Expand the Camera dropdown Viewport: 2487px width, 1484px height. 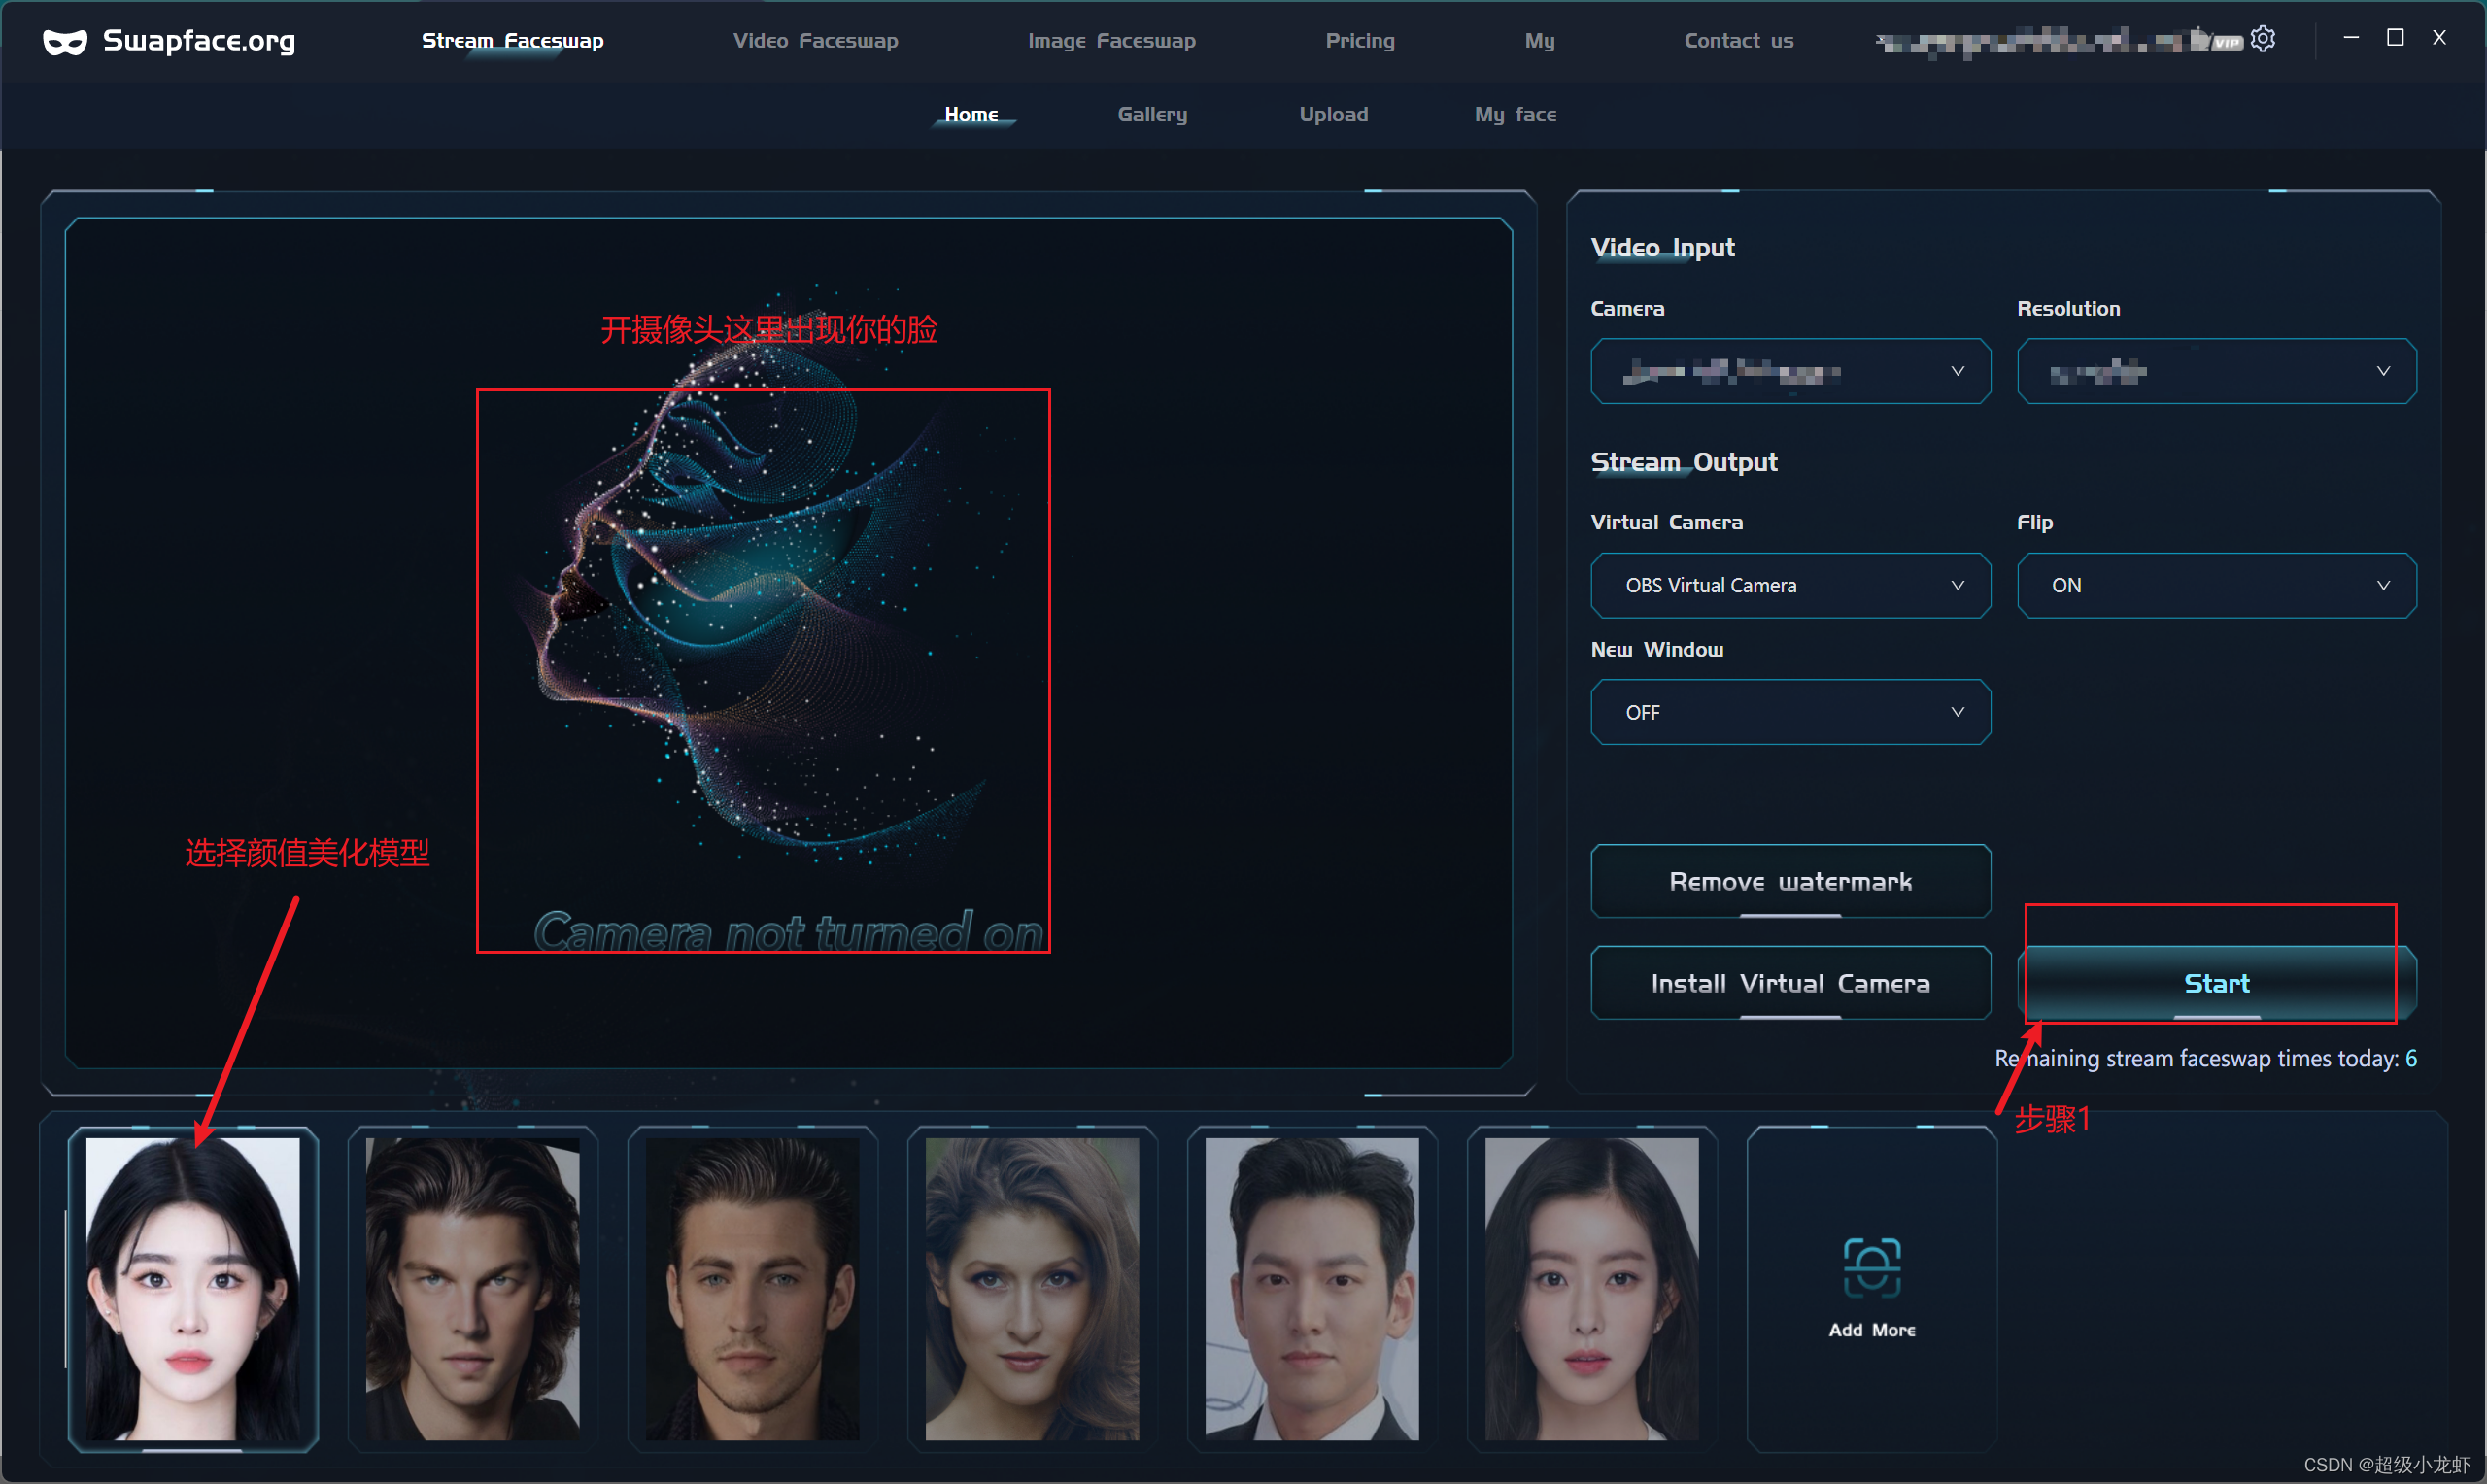(x=1790, y=371)
